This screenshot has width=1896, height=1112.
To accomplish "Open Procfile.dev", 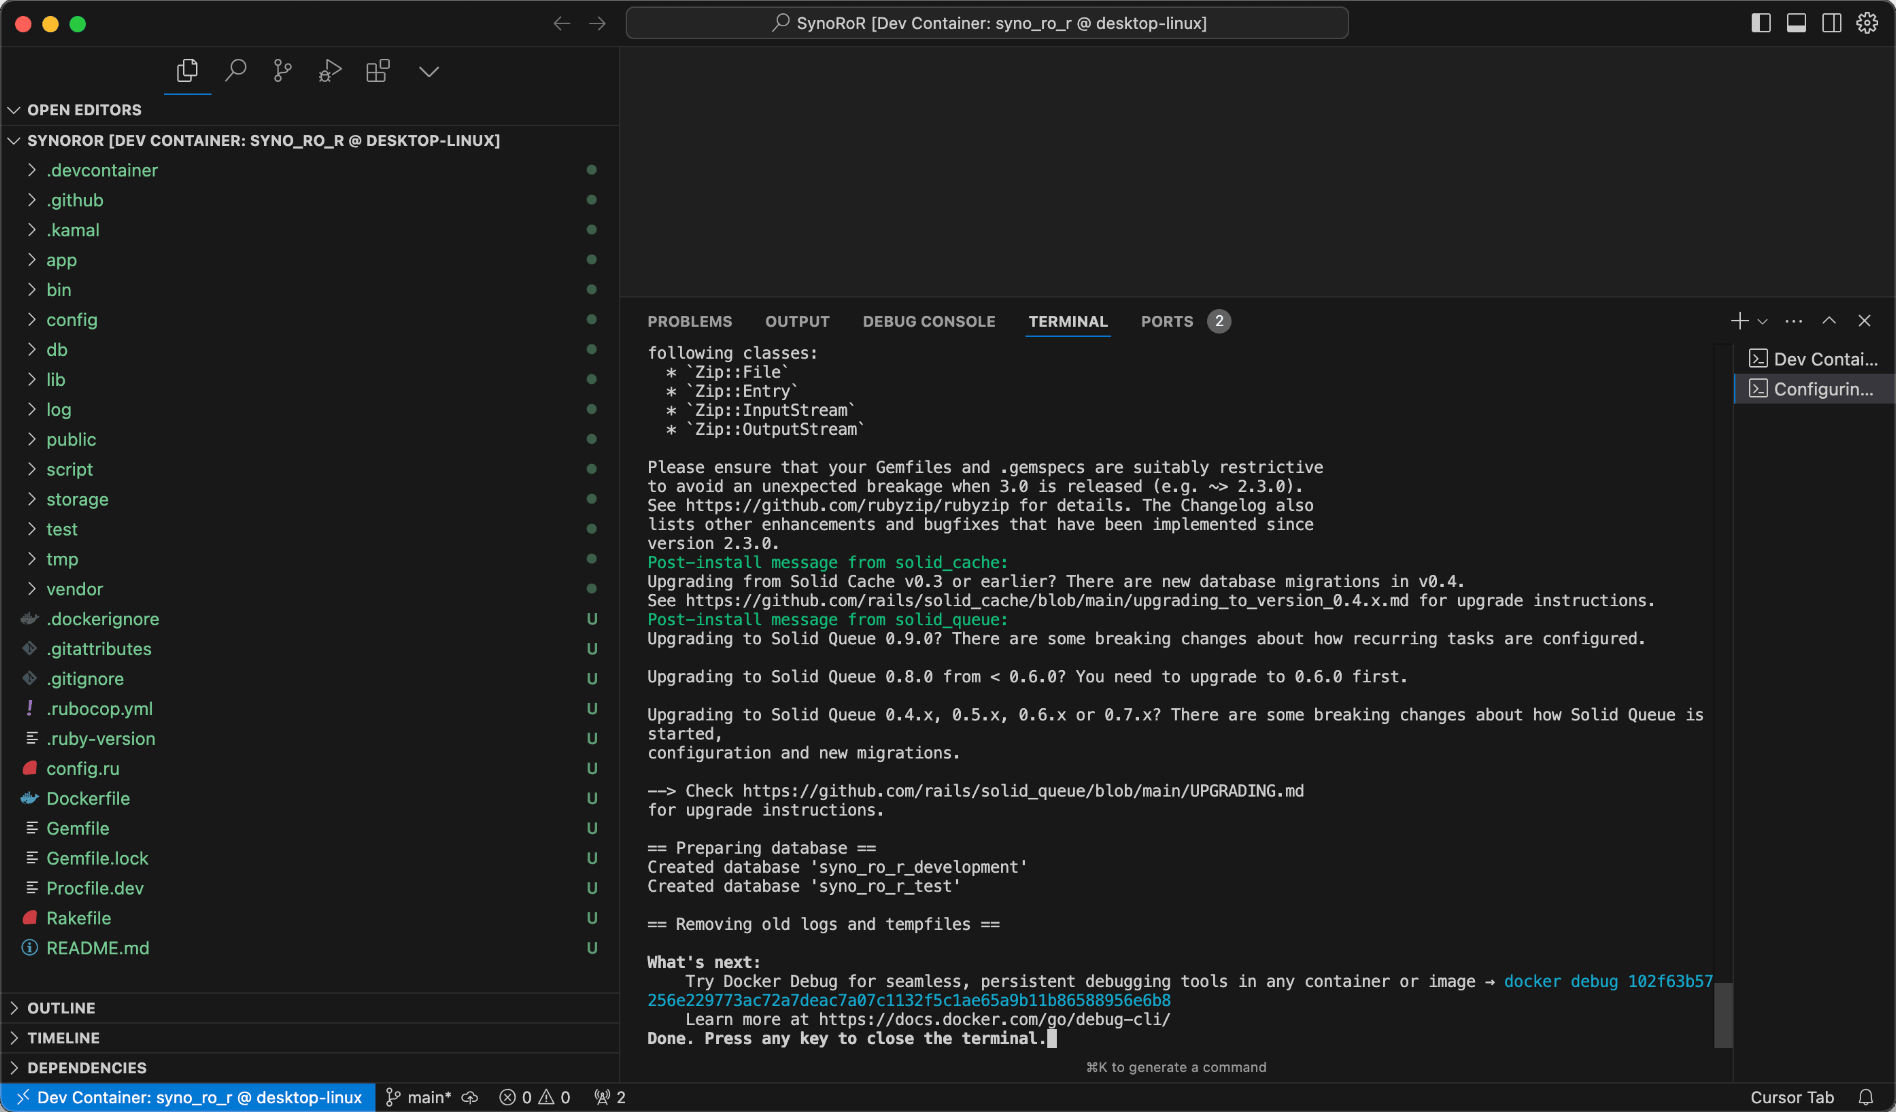I will [310, 889].
